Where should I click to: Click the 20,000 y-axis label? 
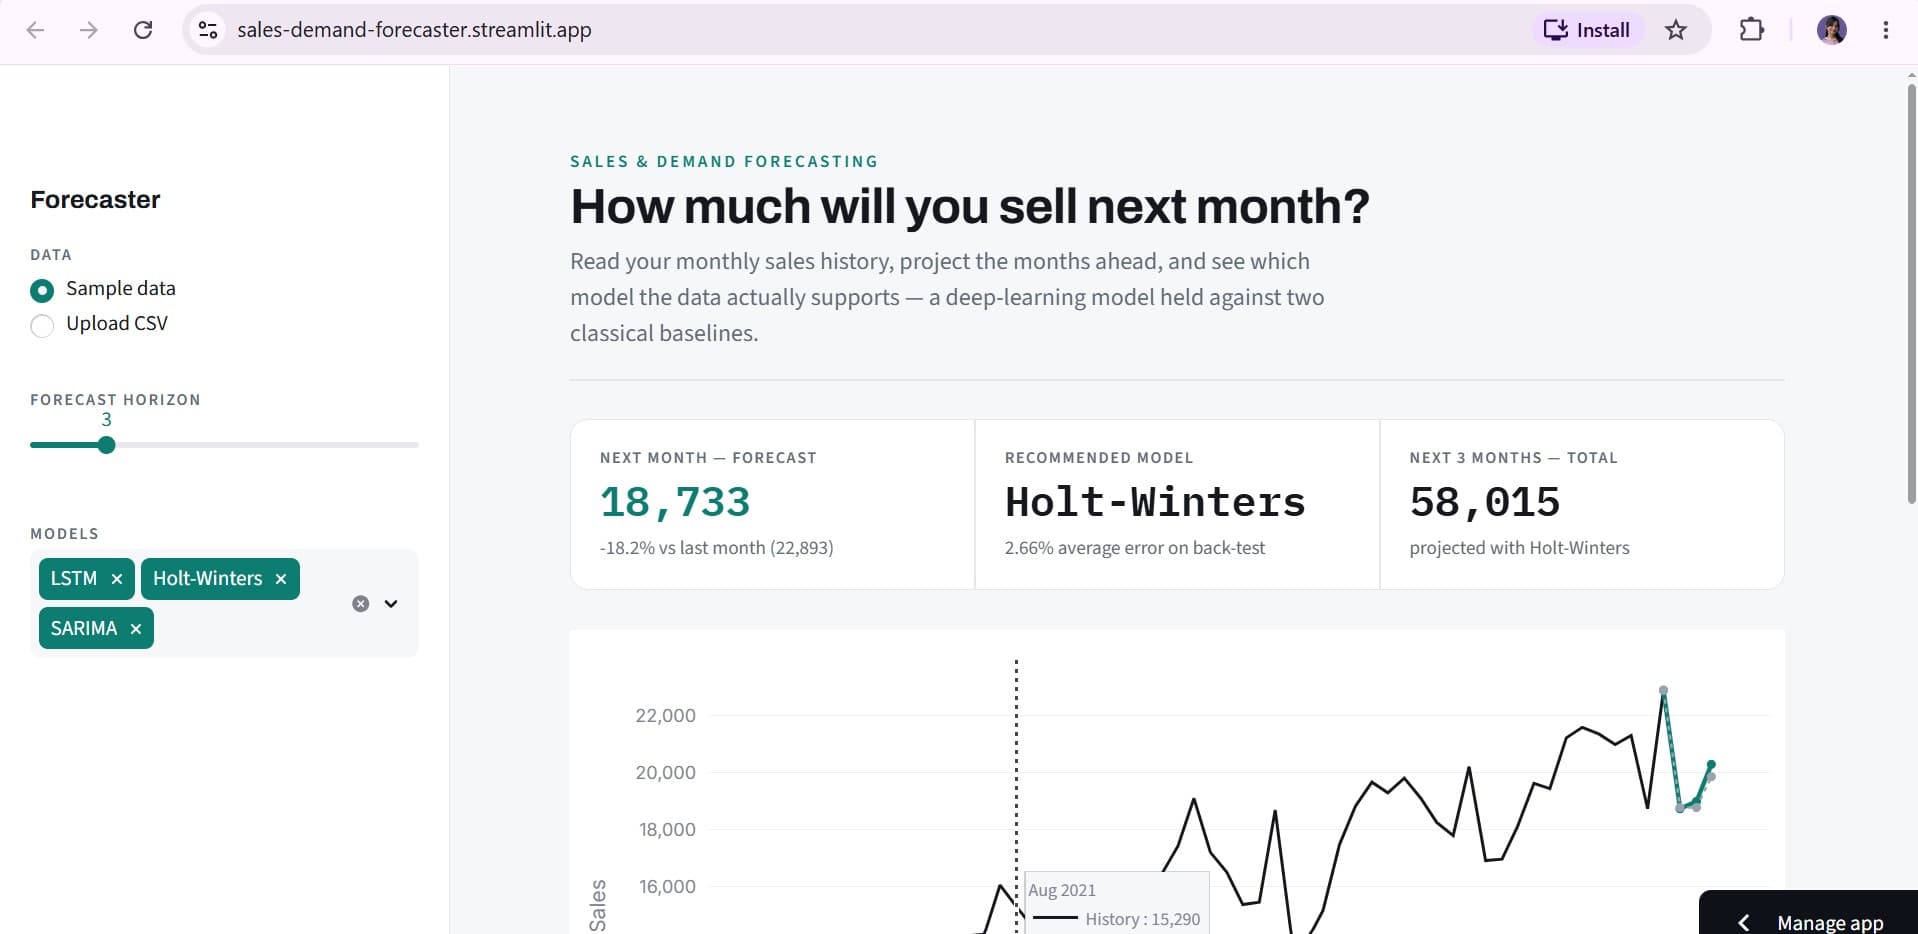click(666, 773)
